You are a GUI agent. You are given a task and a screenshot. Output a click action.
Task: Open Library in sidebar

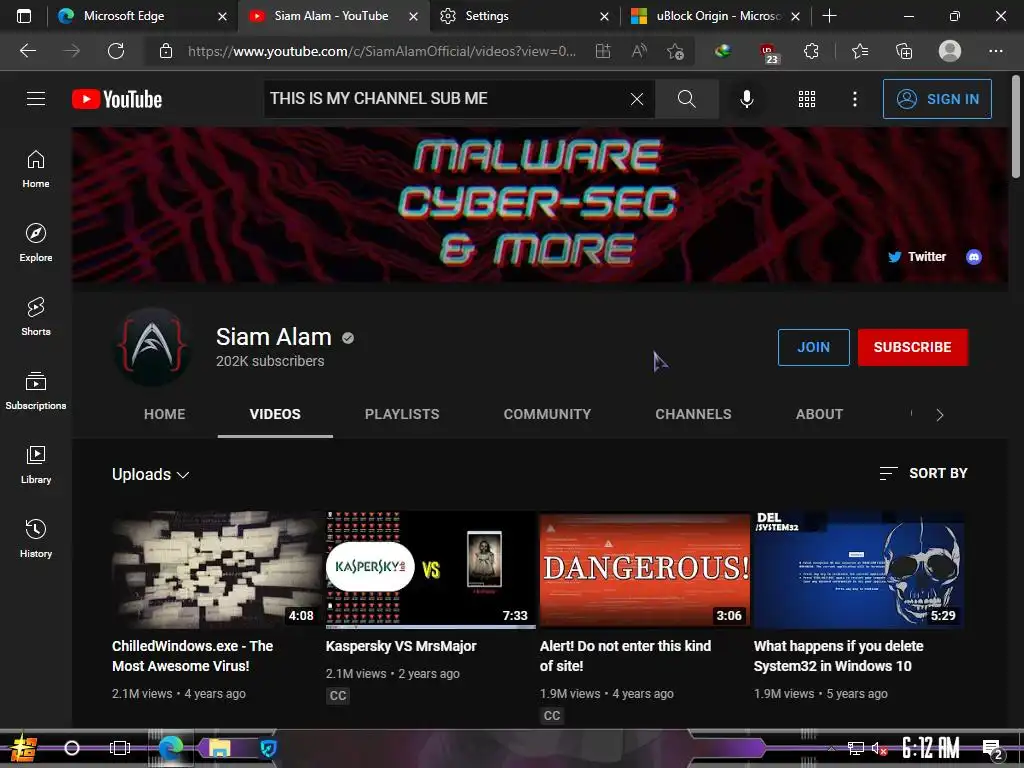coord(36,464)
